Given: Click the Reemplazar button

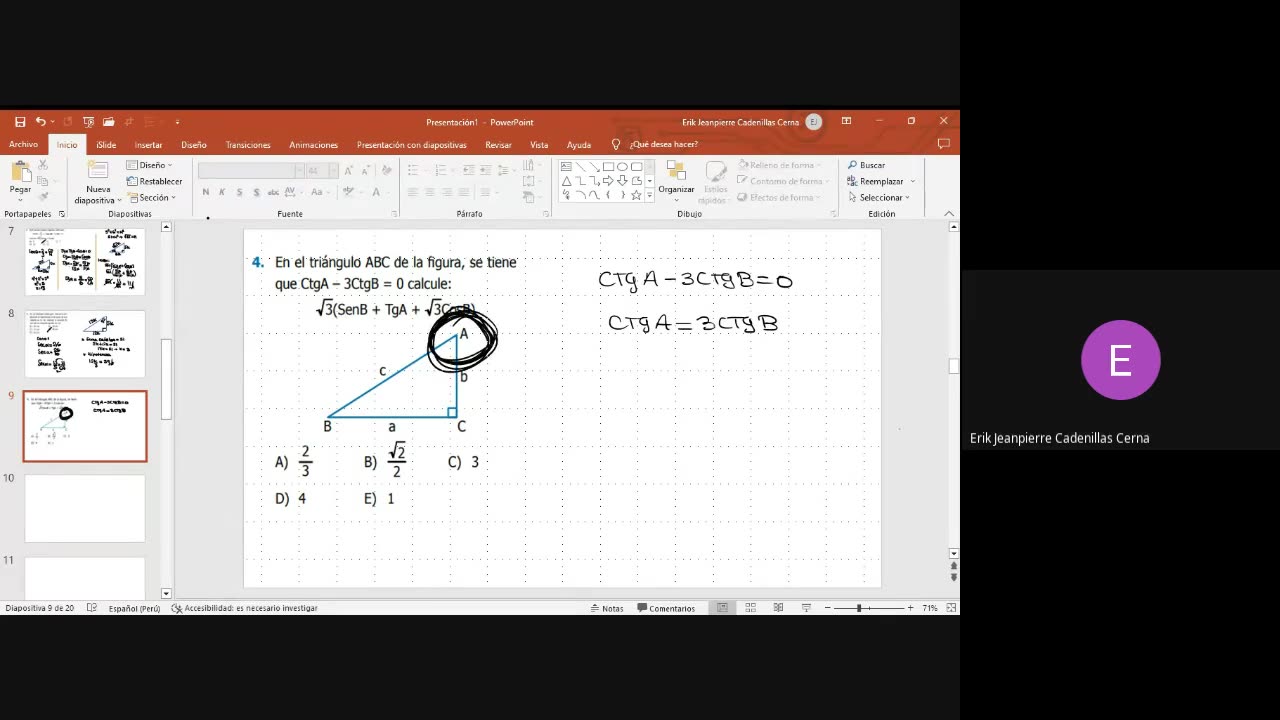Looking at the screenshot, I should pos(881,181).
